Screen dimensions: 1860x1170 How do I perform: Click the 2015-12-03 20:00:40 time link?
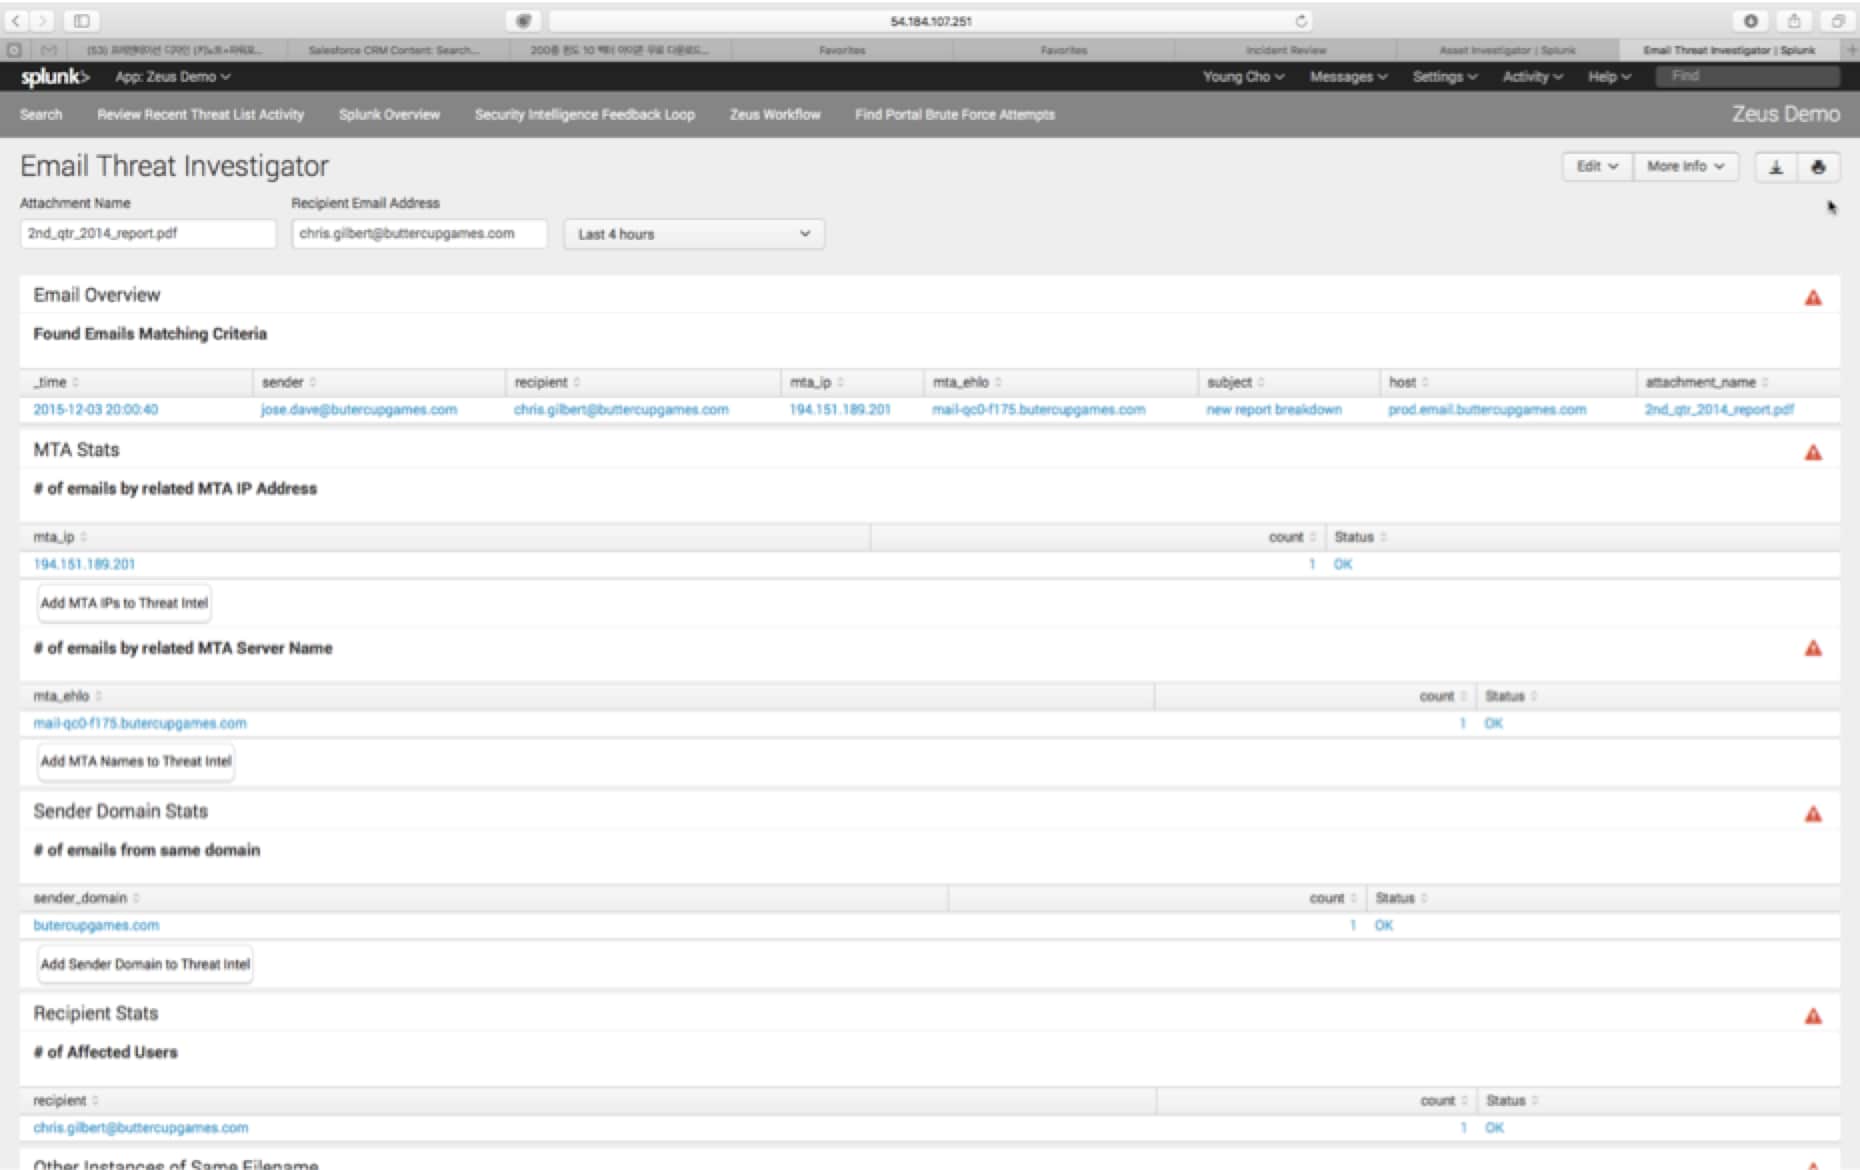click(96, 410)
